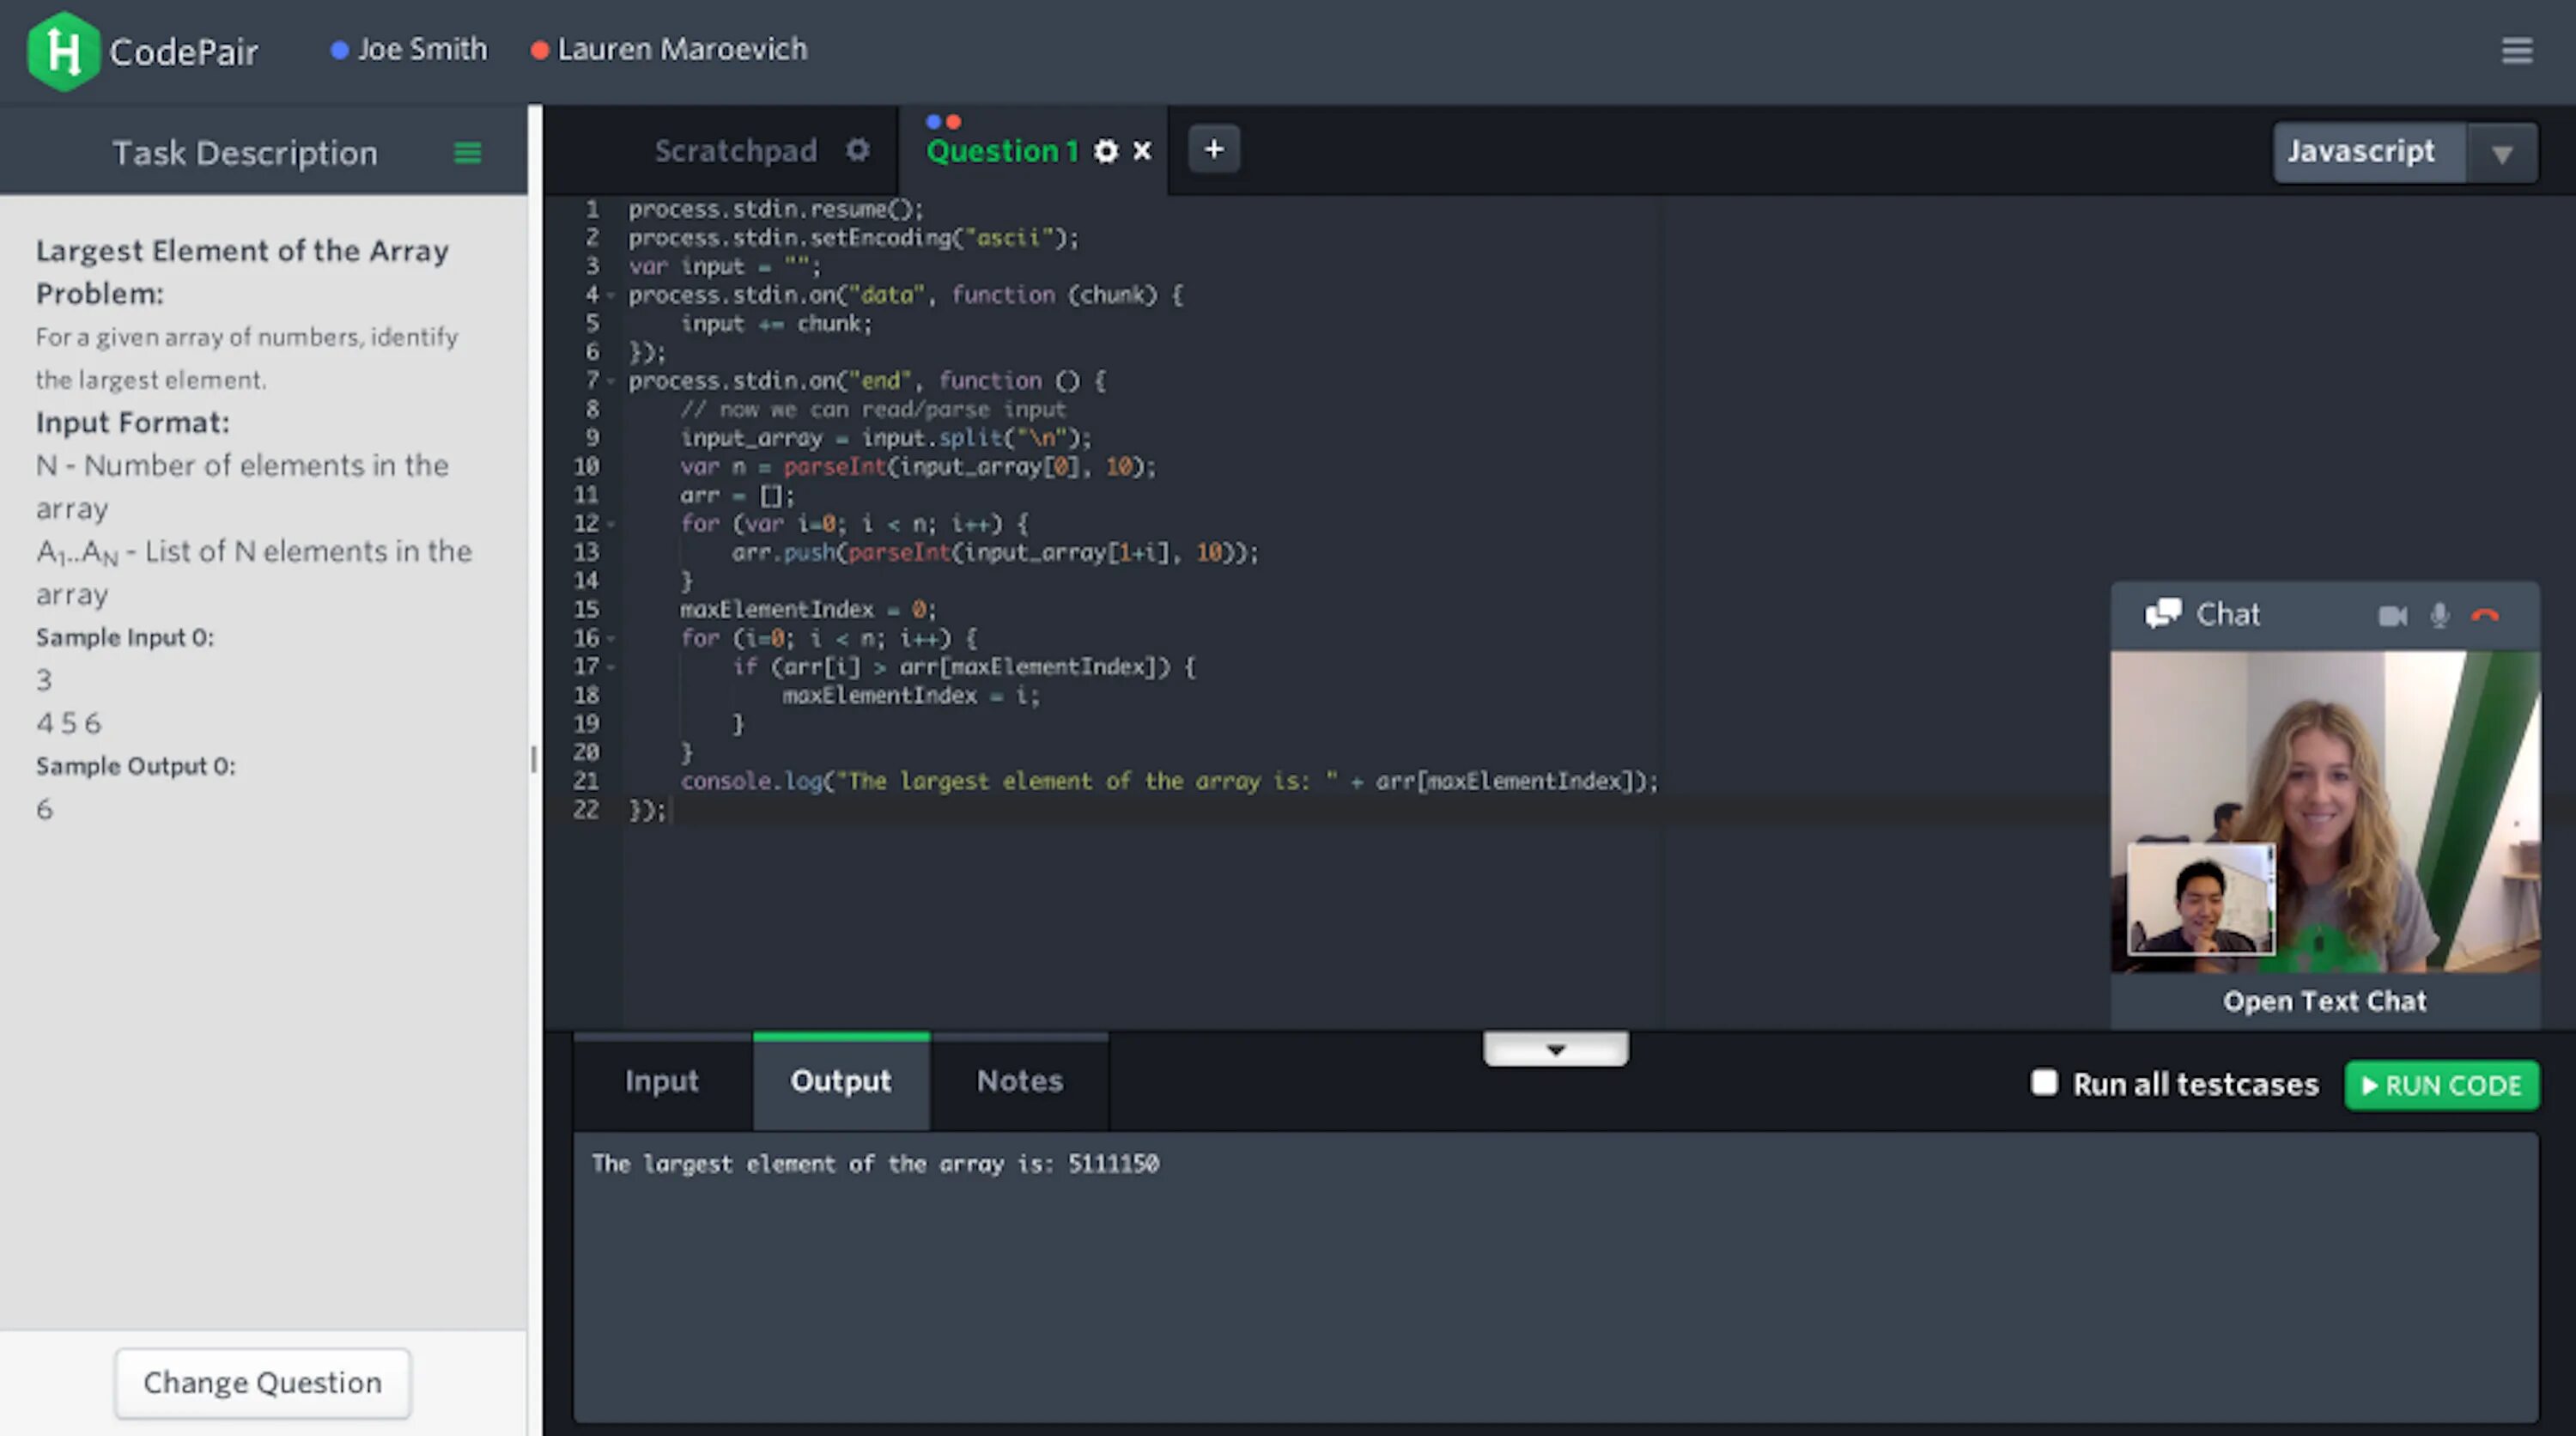Switch to the Input tab

tap(661, 1081)
